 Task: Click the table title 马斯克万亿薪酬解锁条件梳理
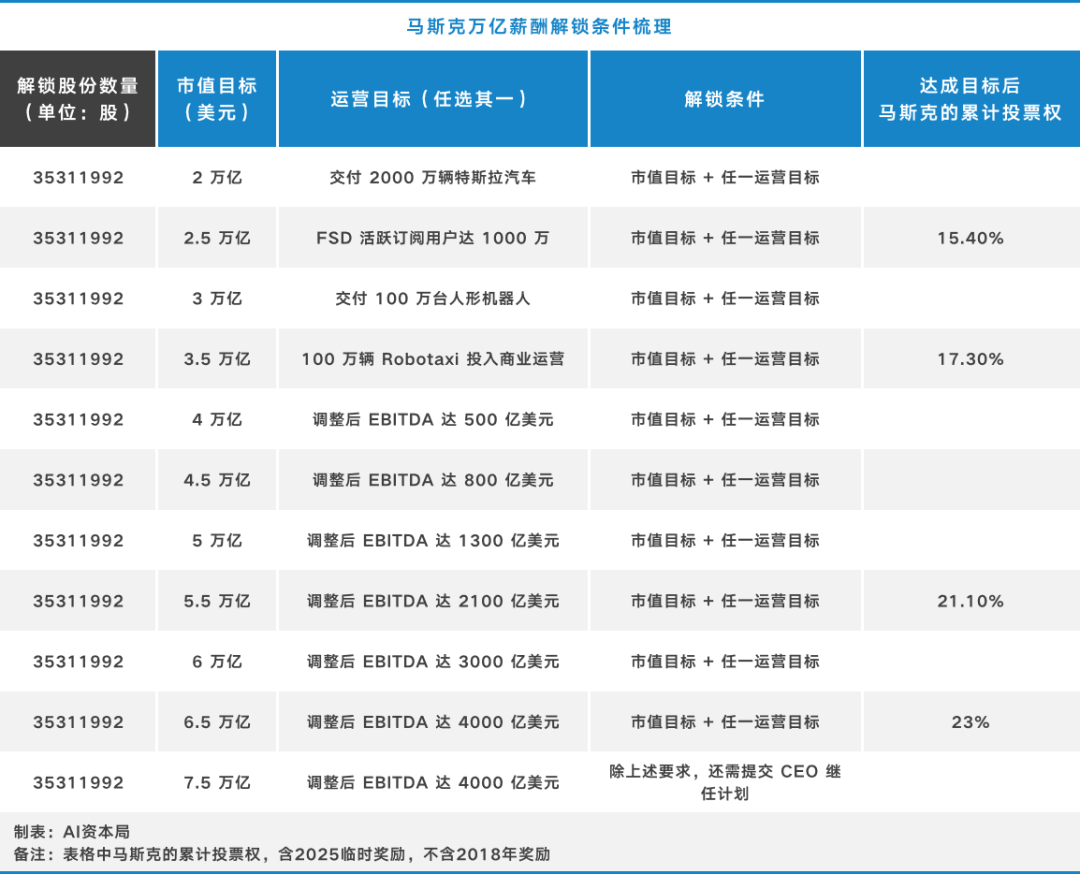click(540, 25)
